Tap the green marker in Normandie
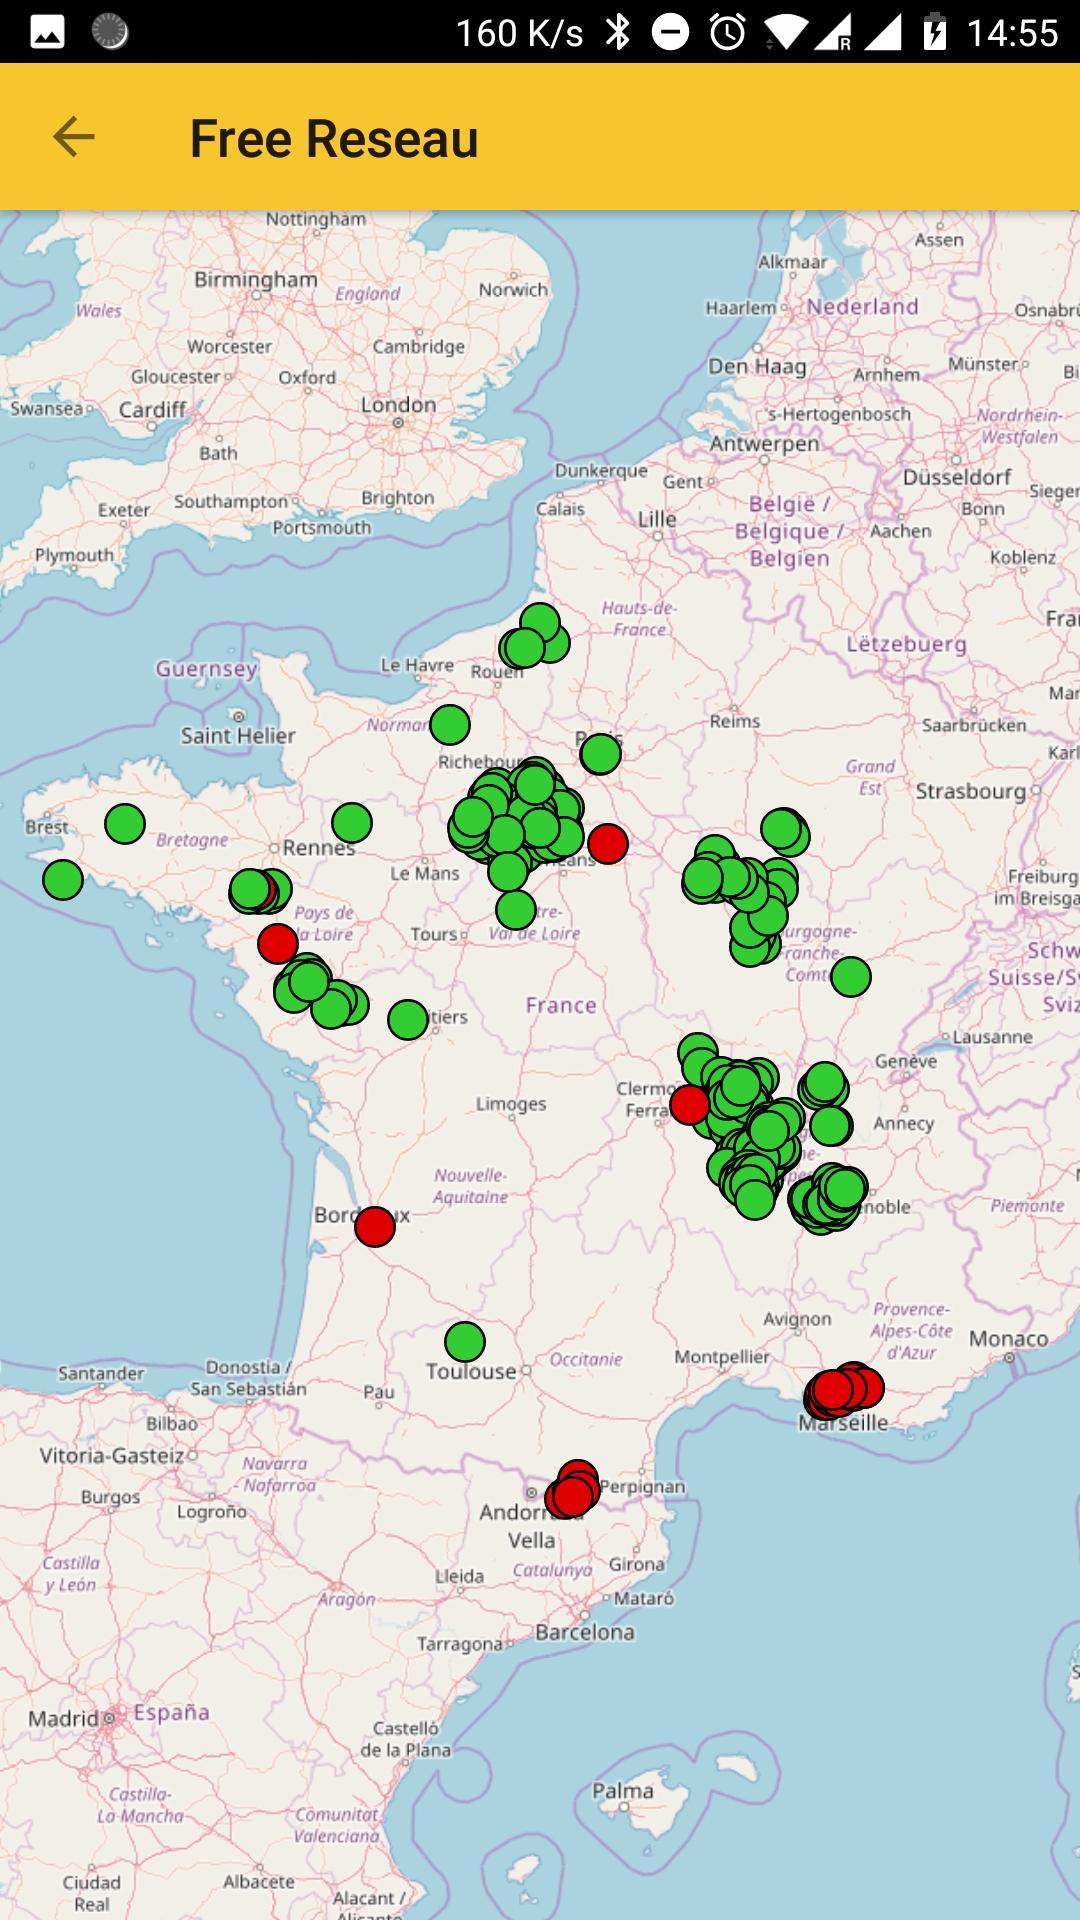Viewport: 1080px width, 1920px height. pos(450,725)
